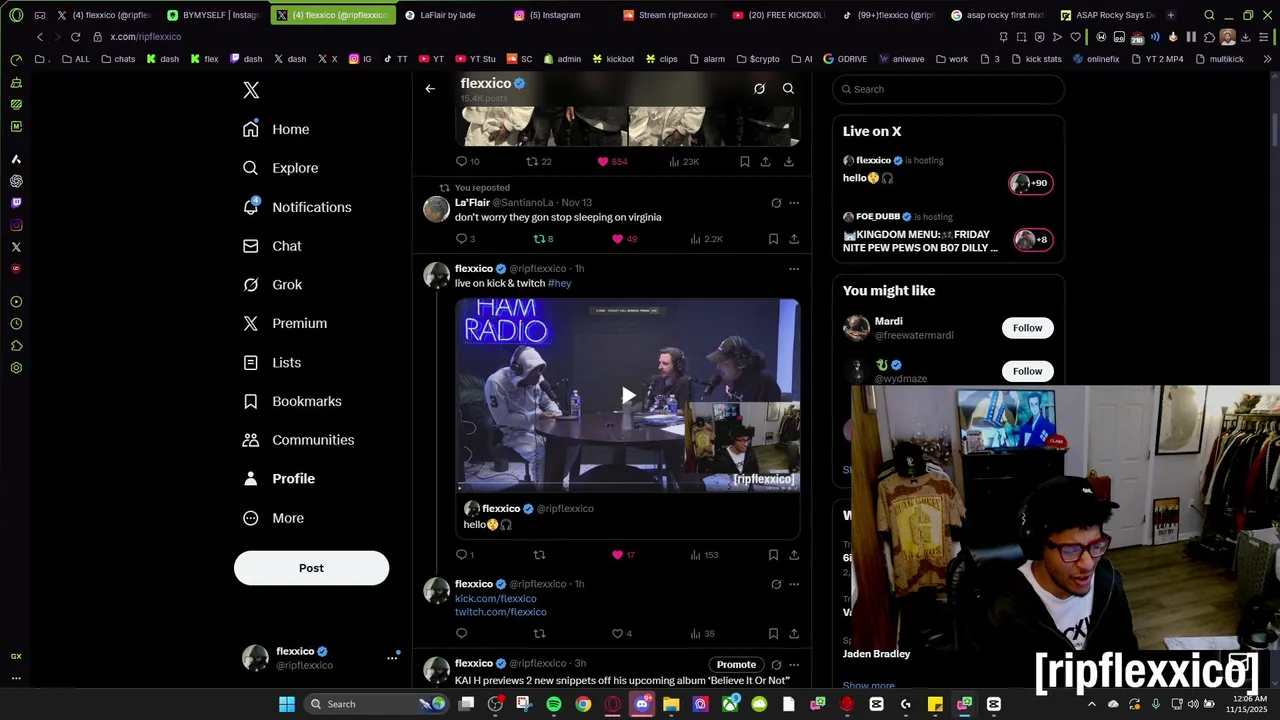Click the Grok icon in the profile header

coord(759,89)
